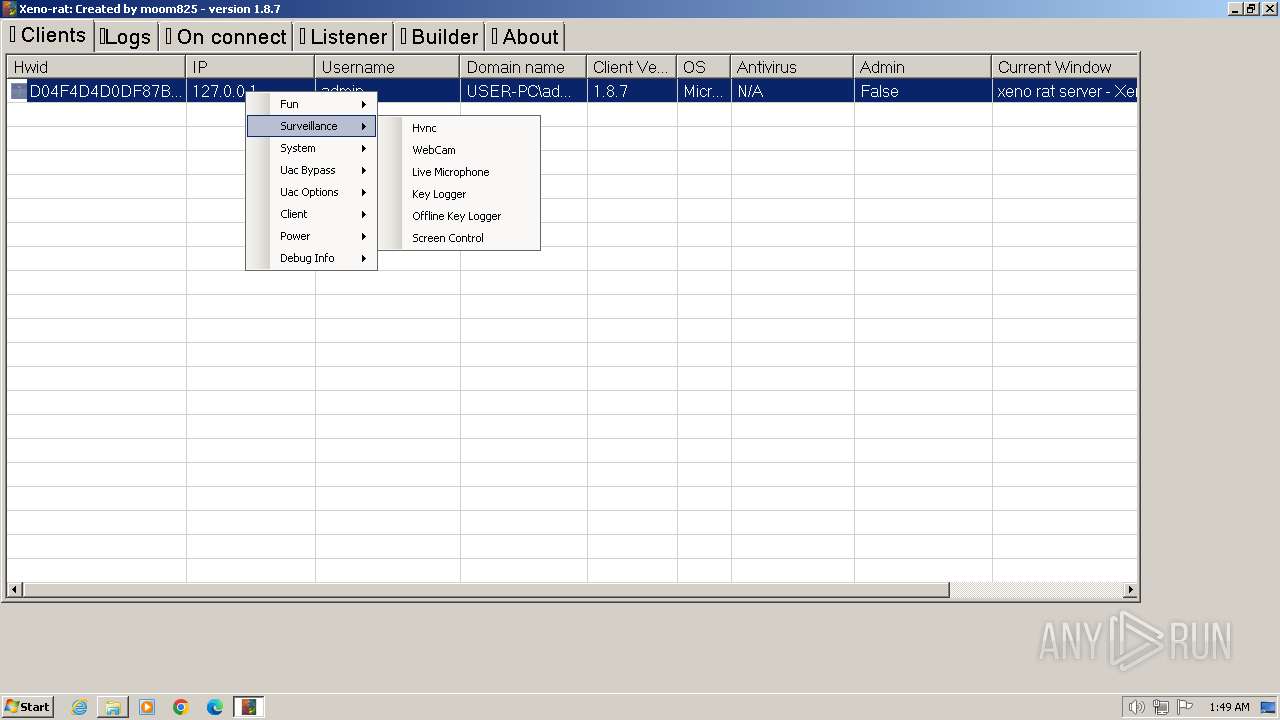Click the N/A antivirus cell

tap(792, 91)
